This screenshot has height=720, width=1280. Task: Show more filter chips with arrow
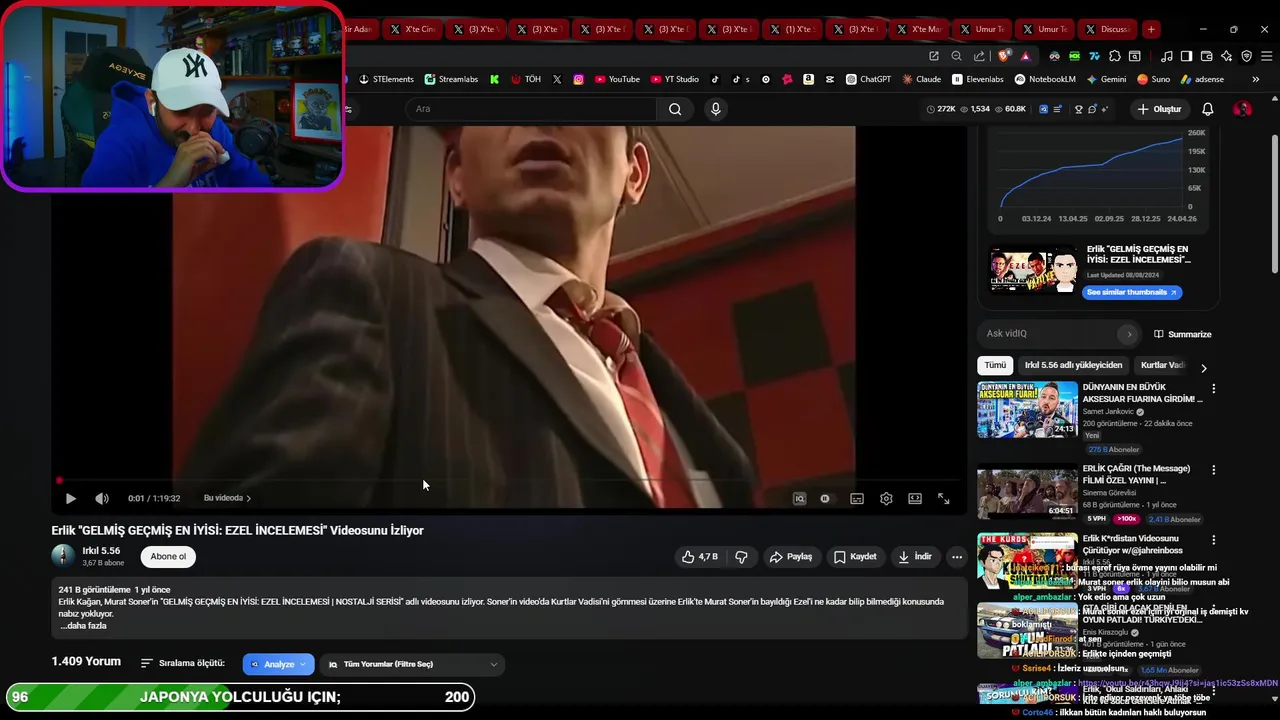click(1203, 368)
